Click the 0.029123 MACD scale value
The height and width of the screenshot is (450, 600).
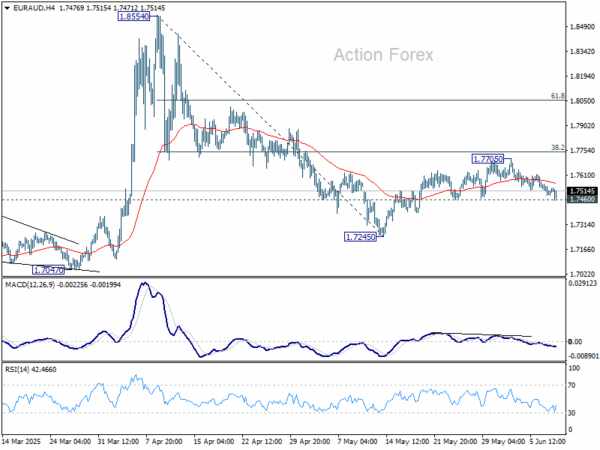tap(583, 284)
